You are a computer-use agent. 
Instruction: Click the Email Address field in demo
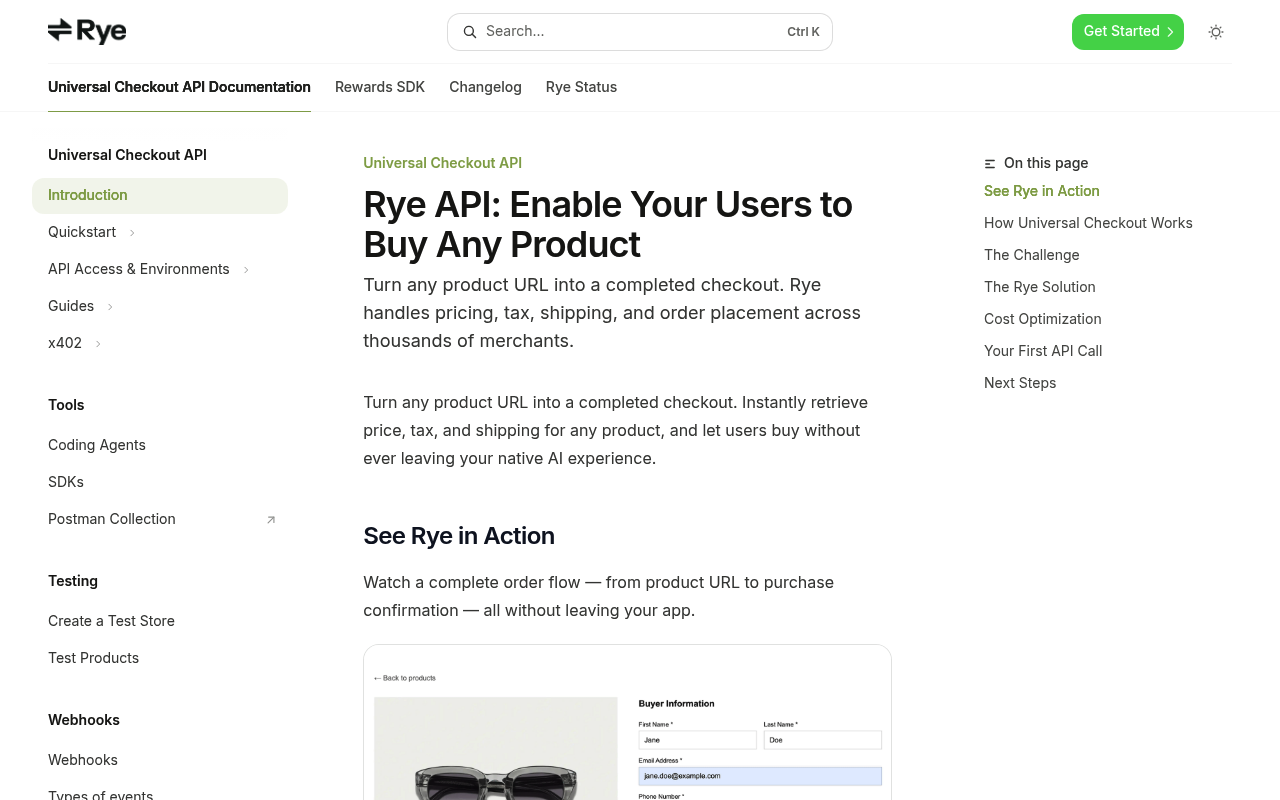point(760,776)
